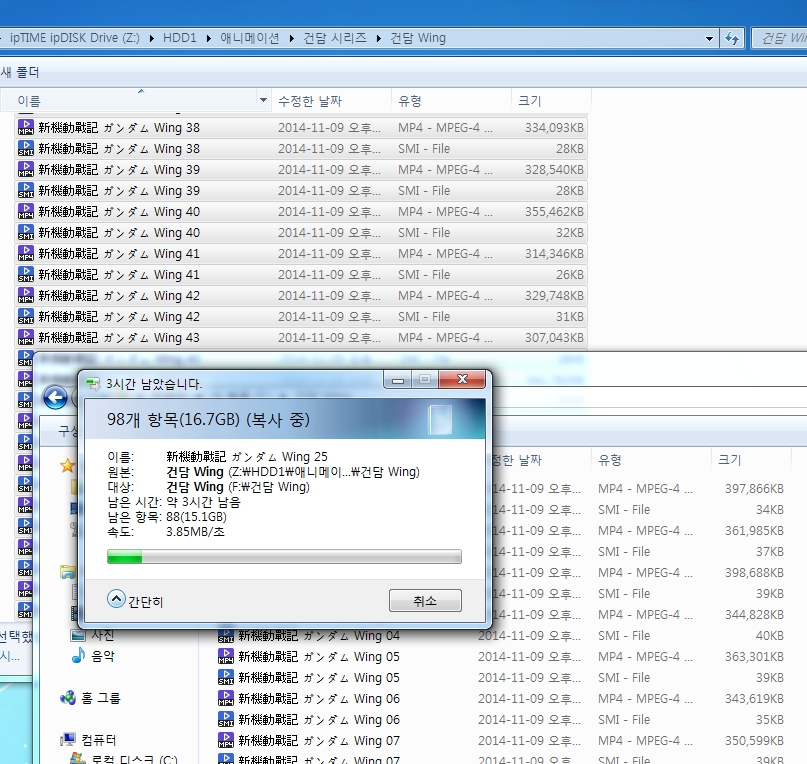The image size is (807, 764).
Task: Click the Homegroup (홈 그룹) icon
Action: coord(68,698)
